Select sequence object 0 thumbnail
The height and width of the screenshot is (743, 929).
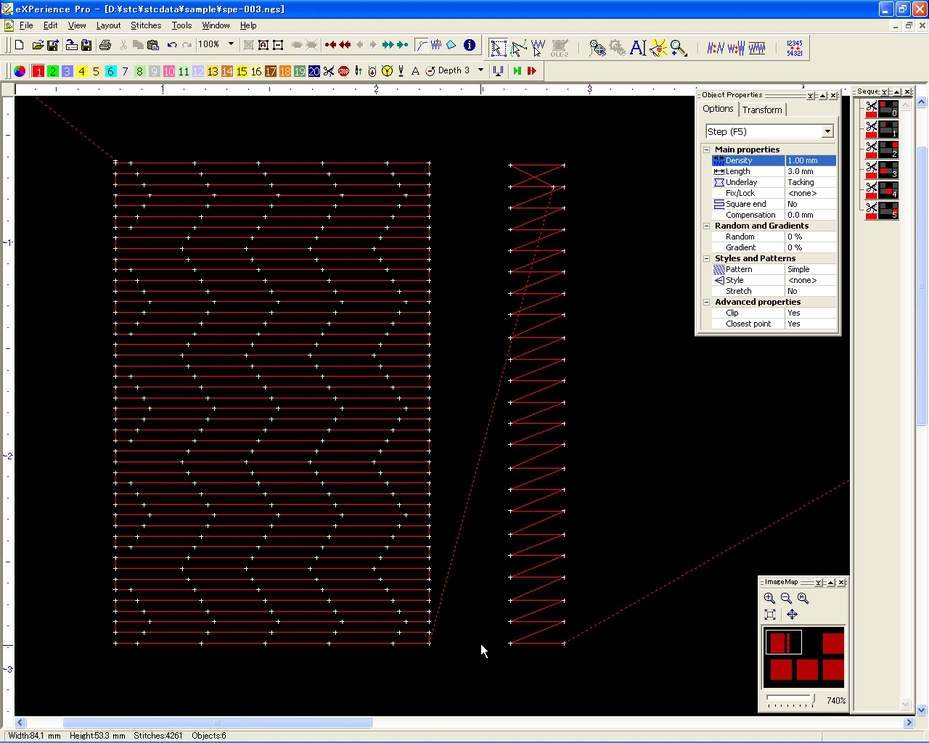click(x=888, y=108)
